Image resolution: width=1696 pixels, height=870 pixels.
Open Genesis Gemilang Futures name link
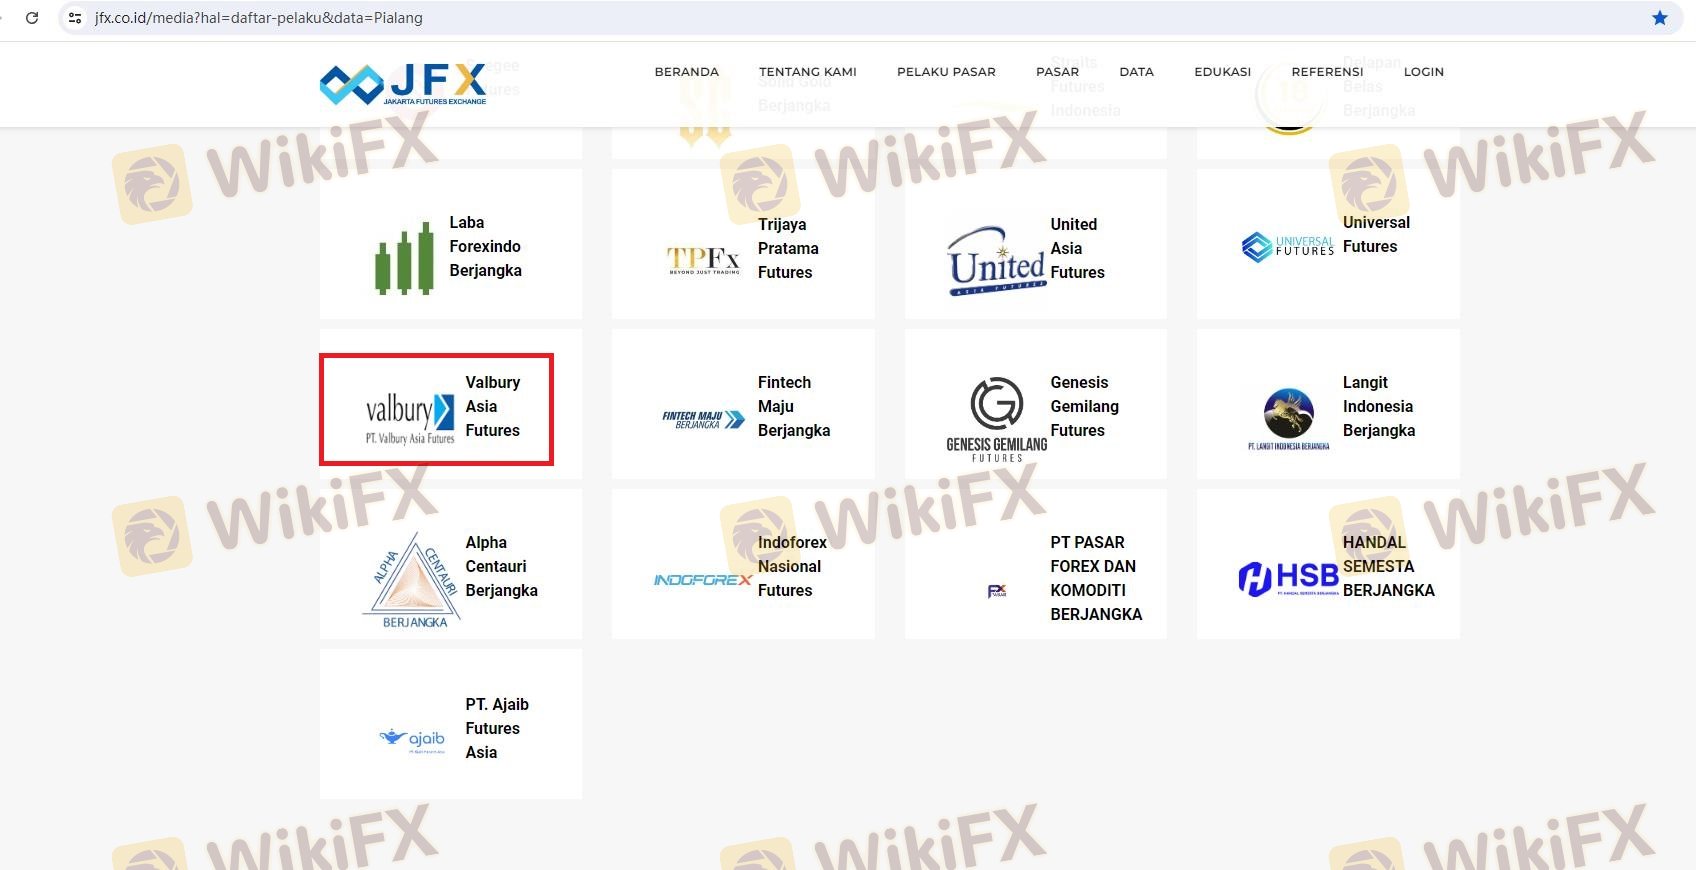(1084, 407)
